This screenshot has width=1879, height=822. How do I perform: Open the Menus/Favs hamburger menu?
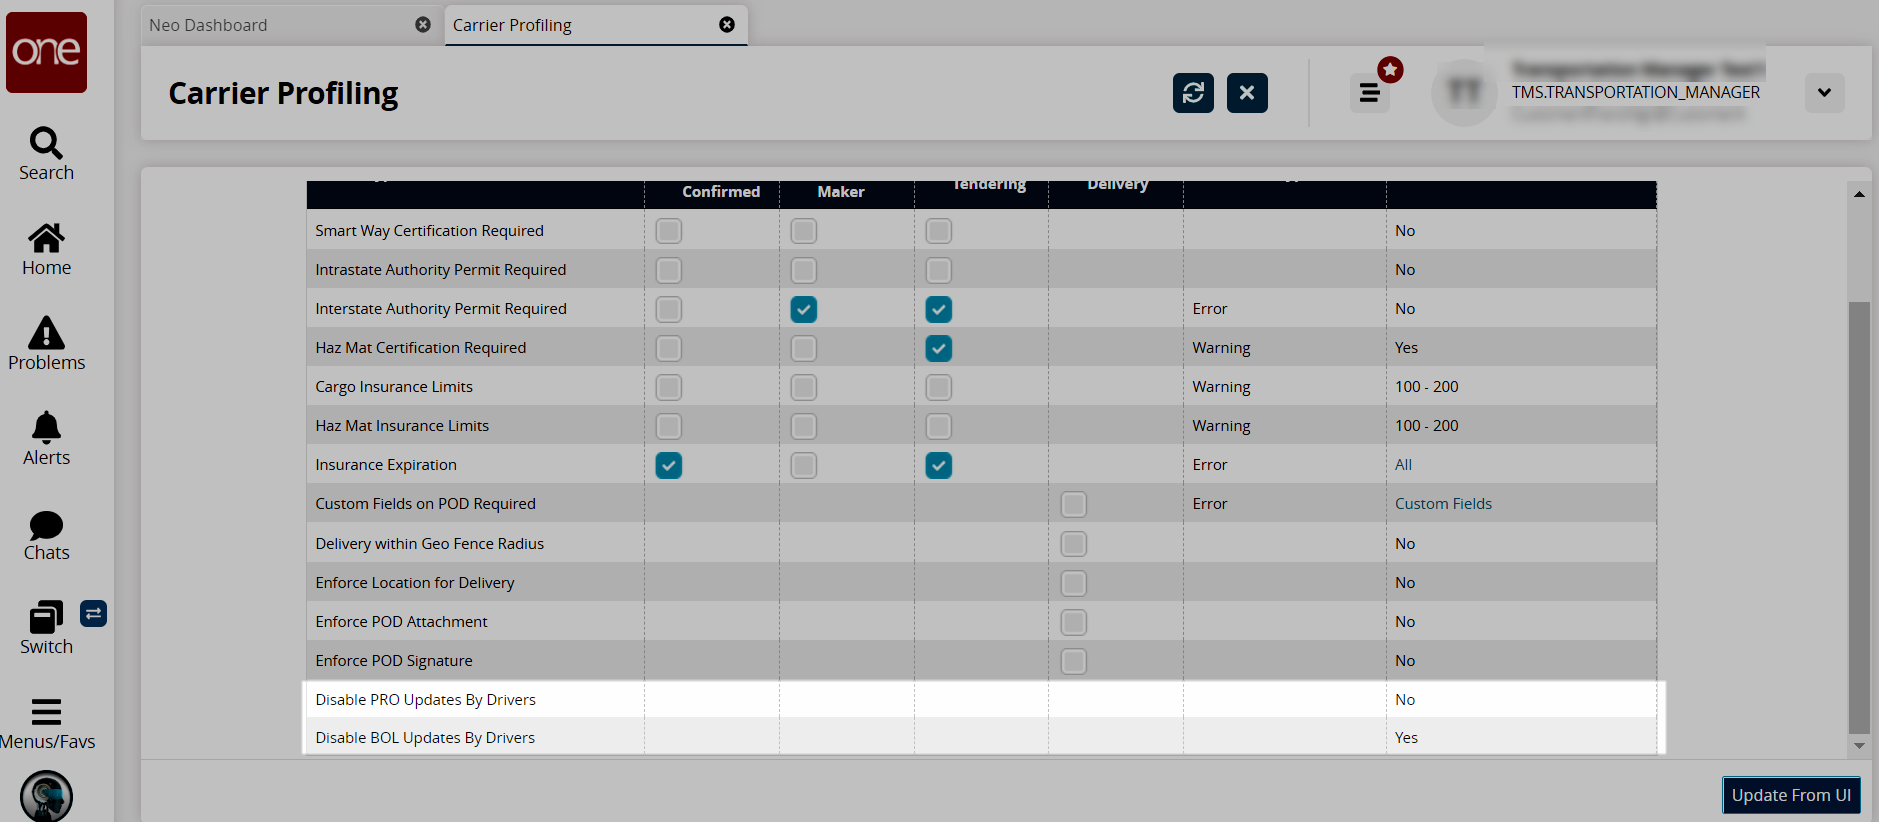click(46, 724)
